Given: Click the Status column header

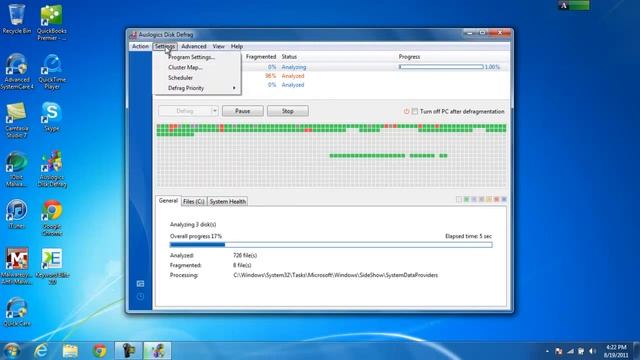Looking at the screenshot, I should [289, 57].
